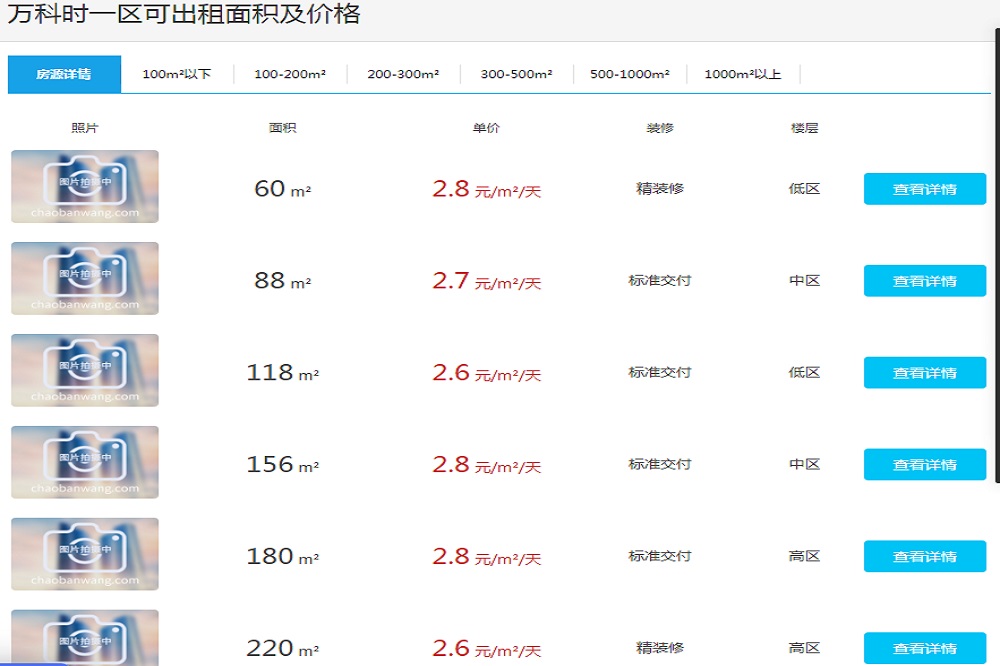Click the 单价 column header
This screenshot has height=666, width=1000.
click(486, 128)
